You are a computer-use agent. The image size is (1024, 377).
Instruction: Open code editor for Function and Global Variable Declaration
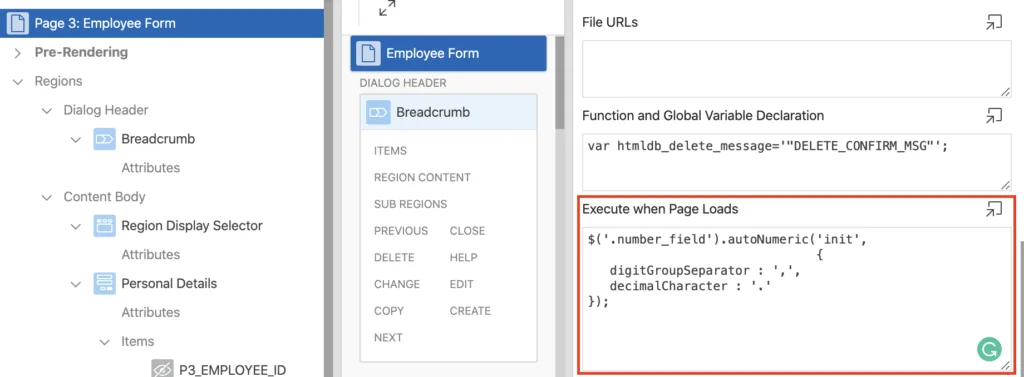click(x=994, y=116)
